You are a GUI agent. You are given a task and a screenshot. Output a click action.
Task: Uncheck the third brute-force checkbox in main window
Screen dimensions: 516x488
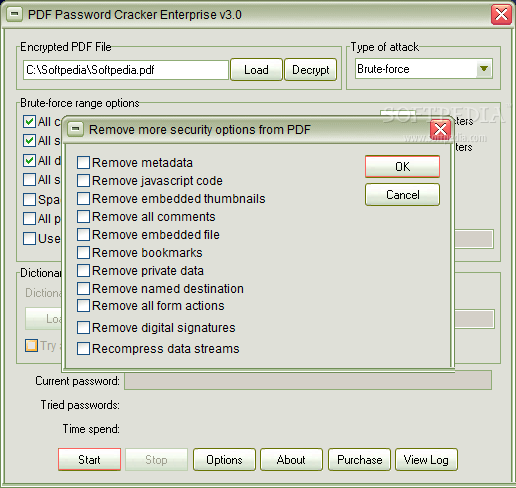[30, 160]
